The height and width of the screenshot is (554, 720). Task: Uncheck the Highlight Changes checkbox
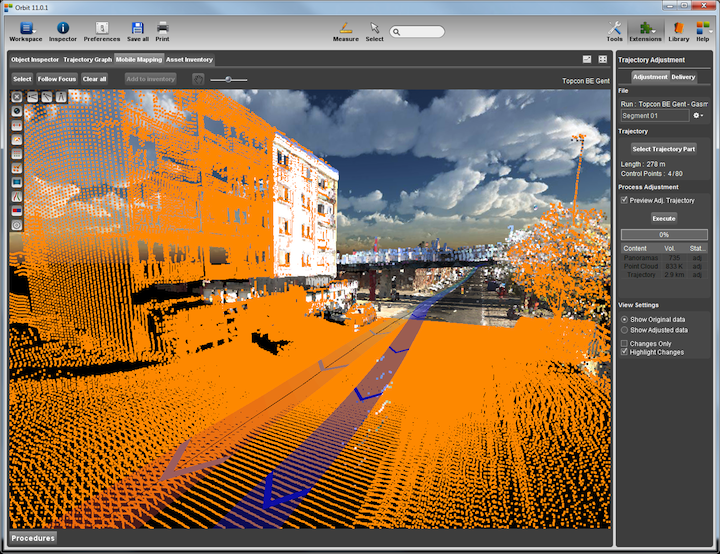tap(625, 352)
